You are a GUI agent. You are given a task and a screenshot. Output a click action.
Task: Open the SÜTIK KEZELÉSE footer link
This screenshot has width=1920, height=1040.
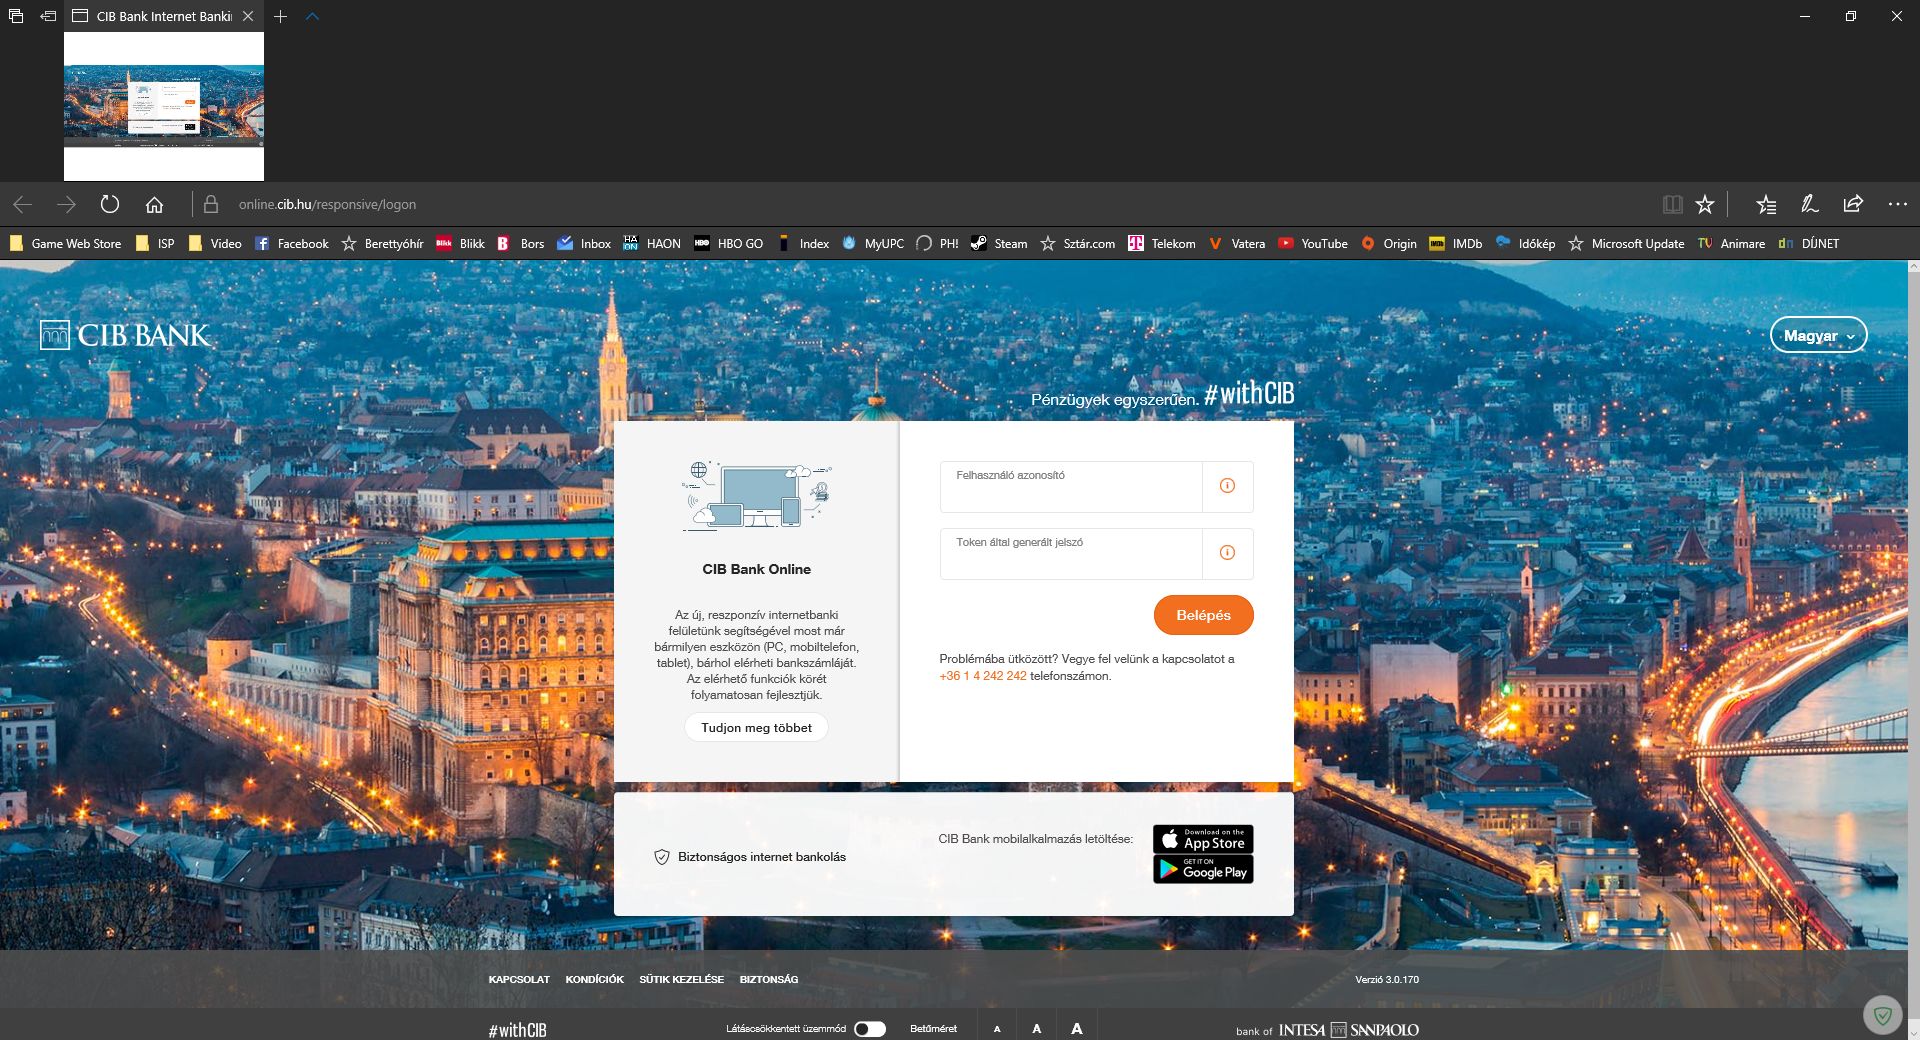(681, 980)
